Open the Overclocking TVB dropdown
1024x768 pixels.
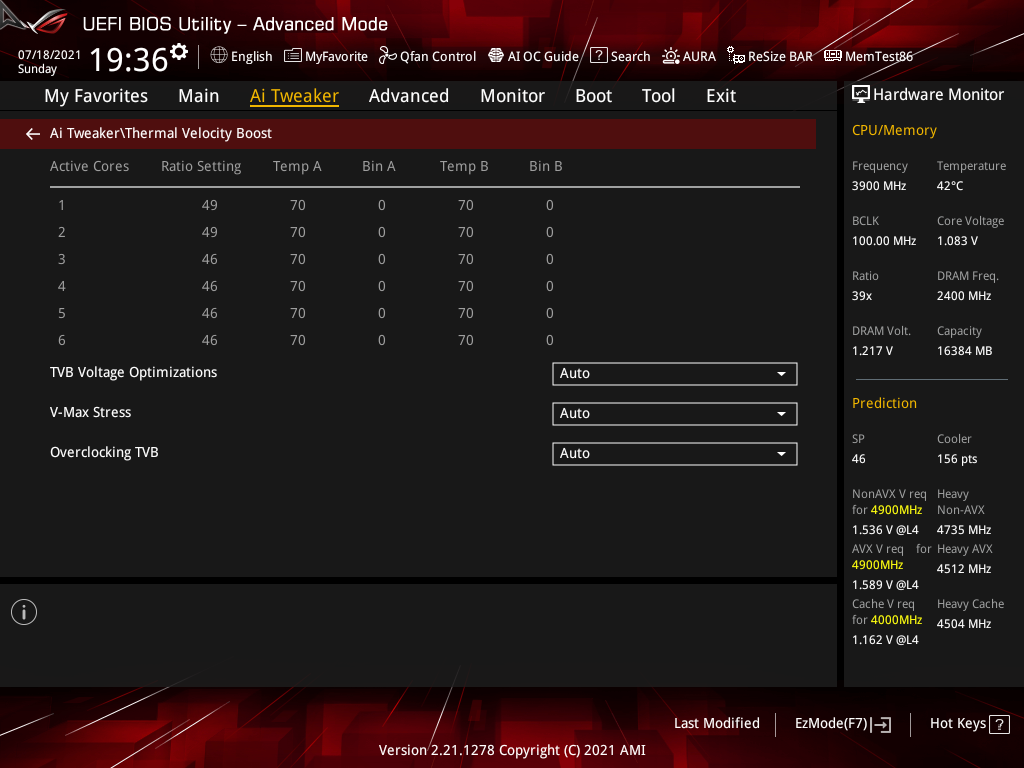pos(674,453)
